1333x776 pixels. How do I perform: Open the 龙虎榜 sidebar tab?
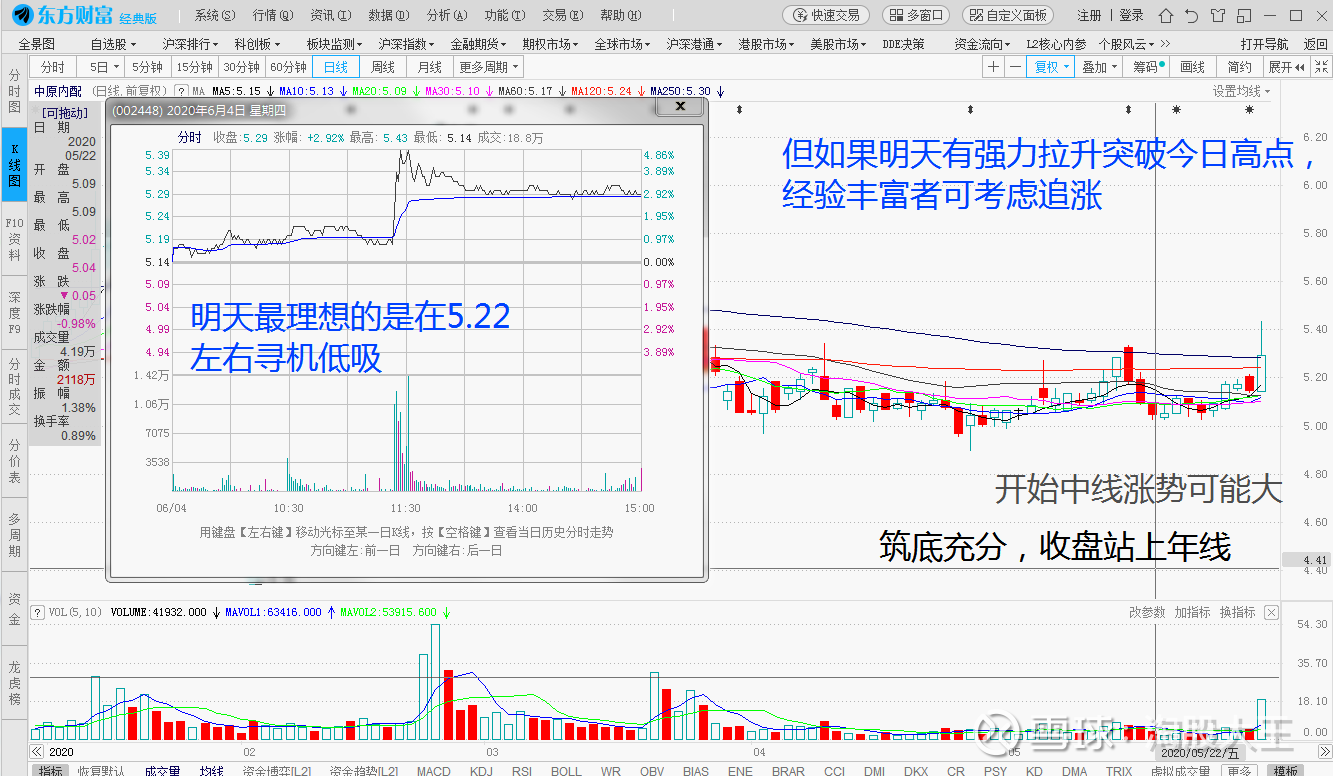click(14, 683)
